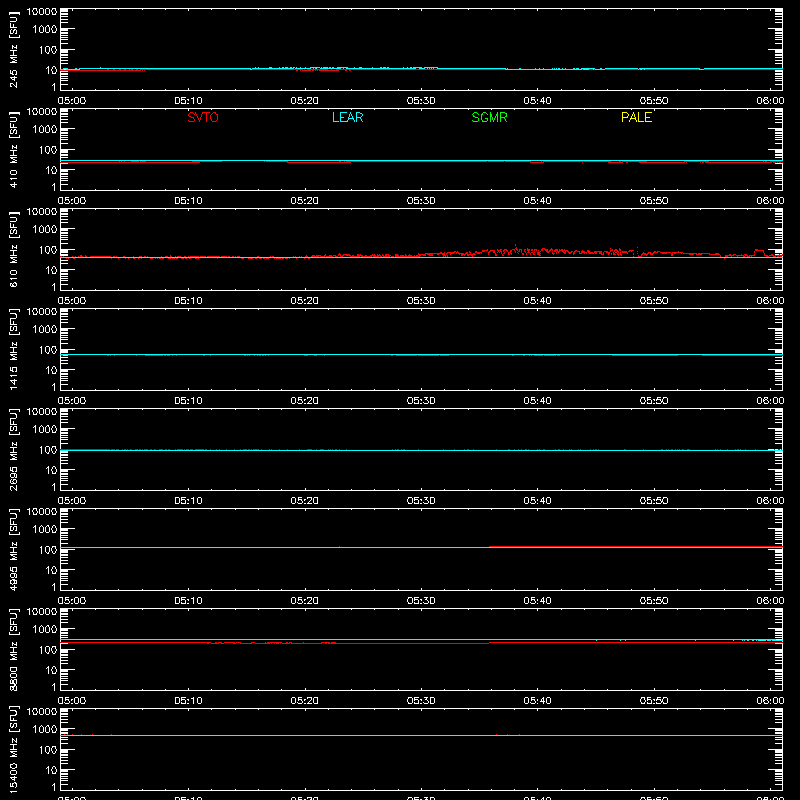Screen dimensions: 800x800
Task: Click the 05:10 tick under the 2695 MHz panel
Action: click(188, 501)
